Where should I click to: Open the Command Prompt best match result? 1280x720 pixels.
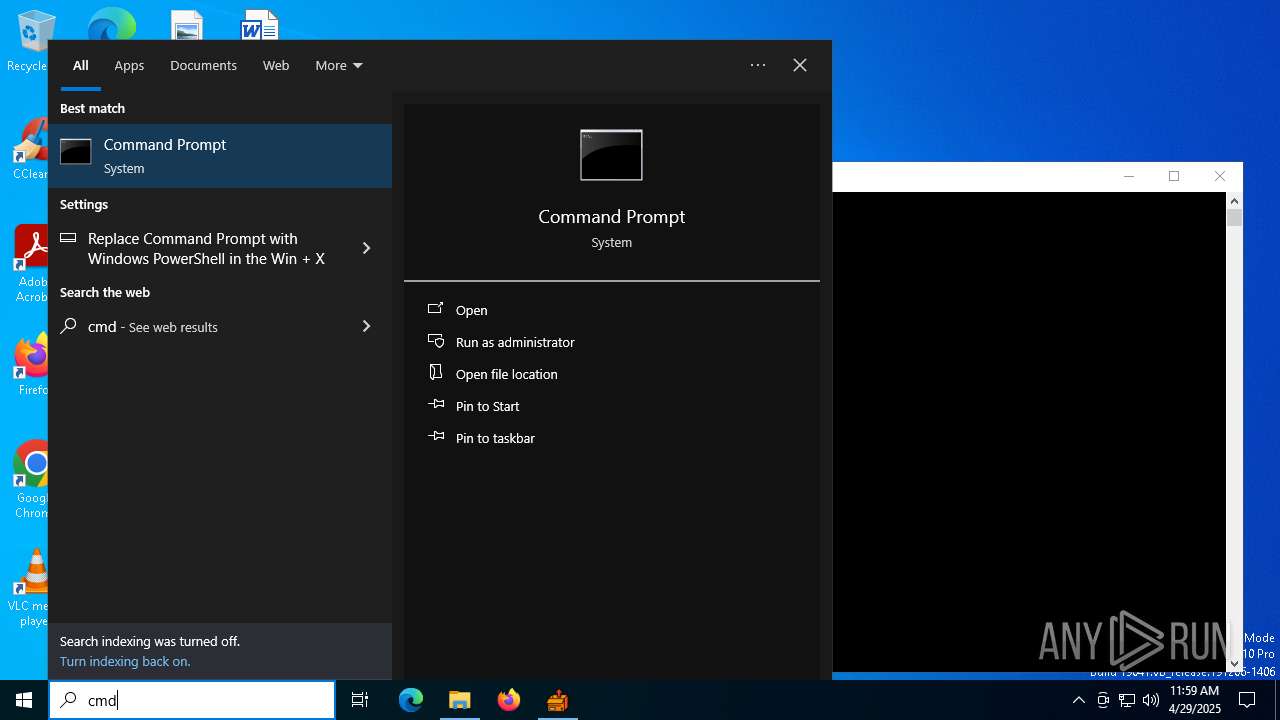[x=220, y=156]
